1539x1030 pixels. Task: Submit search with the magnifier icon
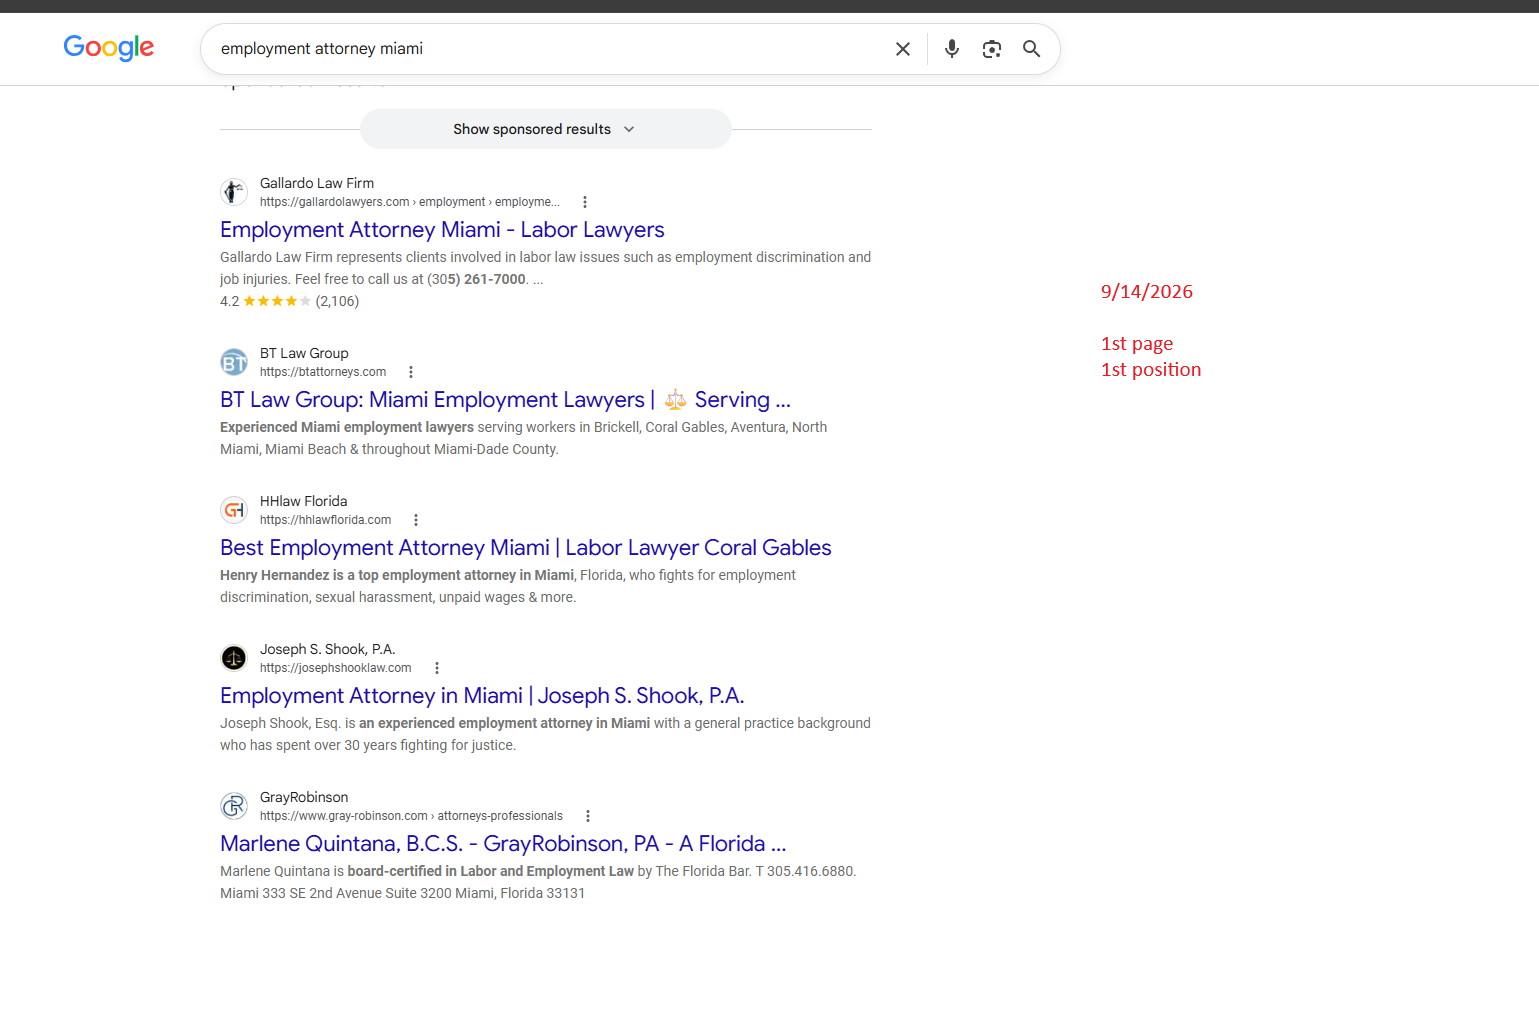(x=1032, y=49)
